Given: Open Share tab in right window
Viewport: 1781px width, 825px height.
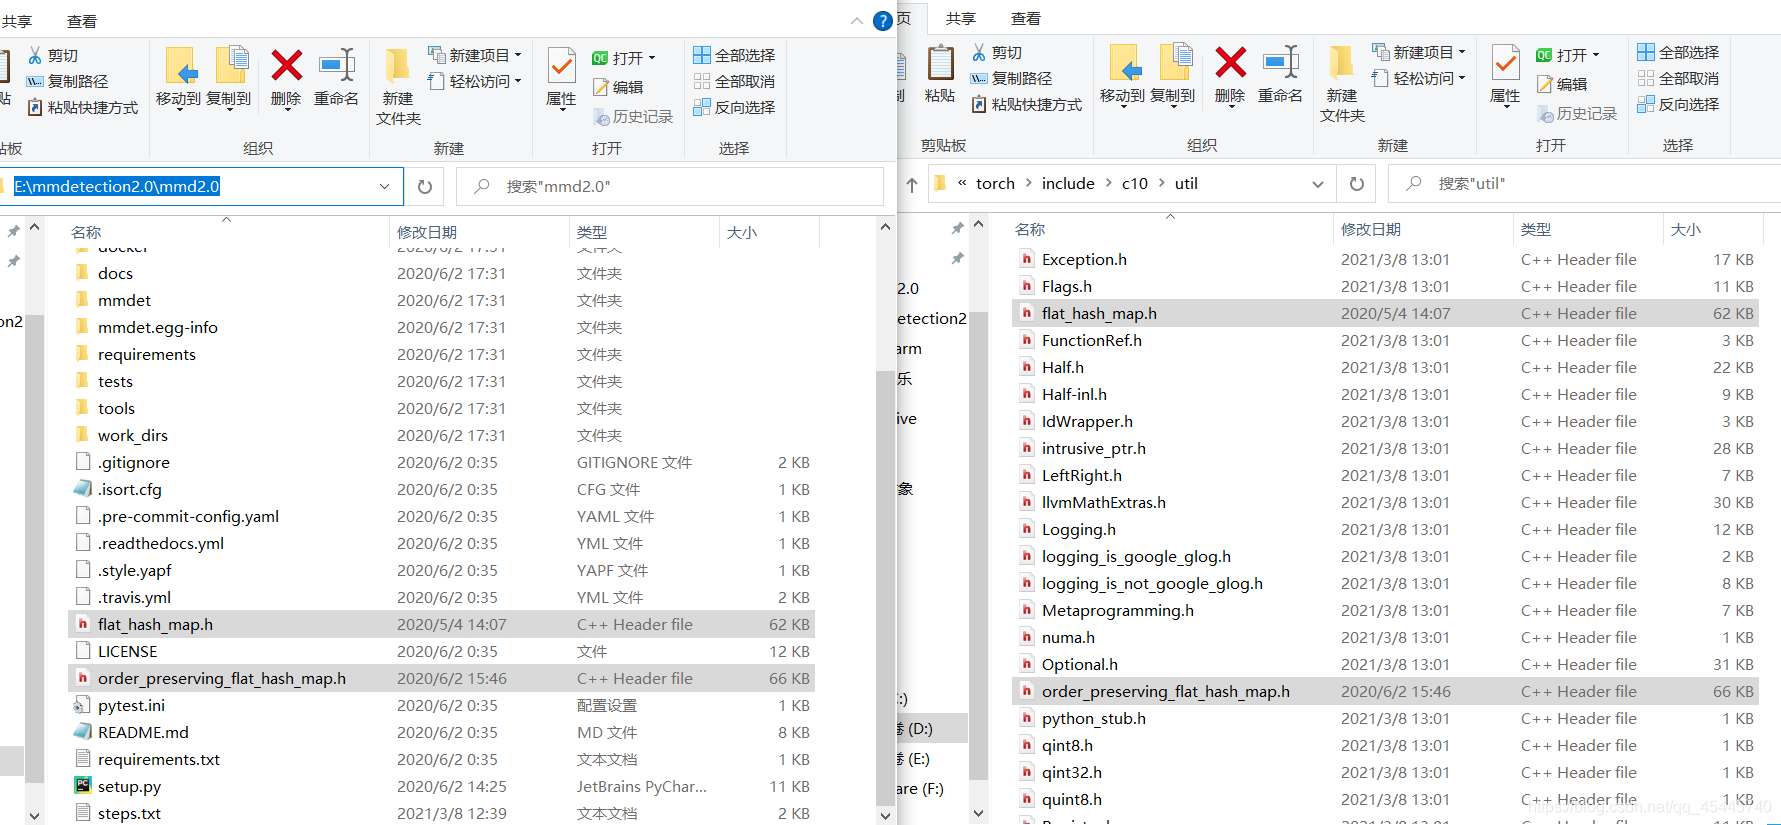Looking at the screenshot, I should [x=961, y=19].
